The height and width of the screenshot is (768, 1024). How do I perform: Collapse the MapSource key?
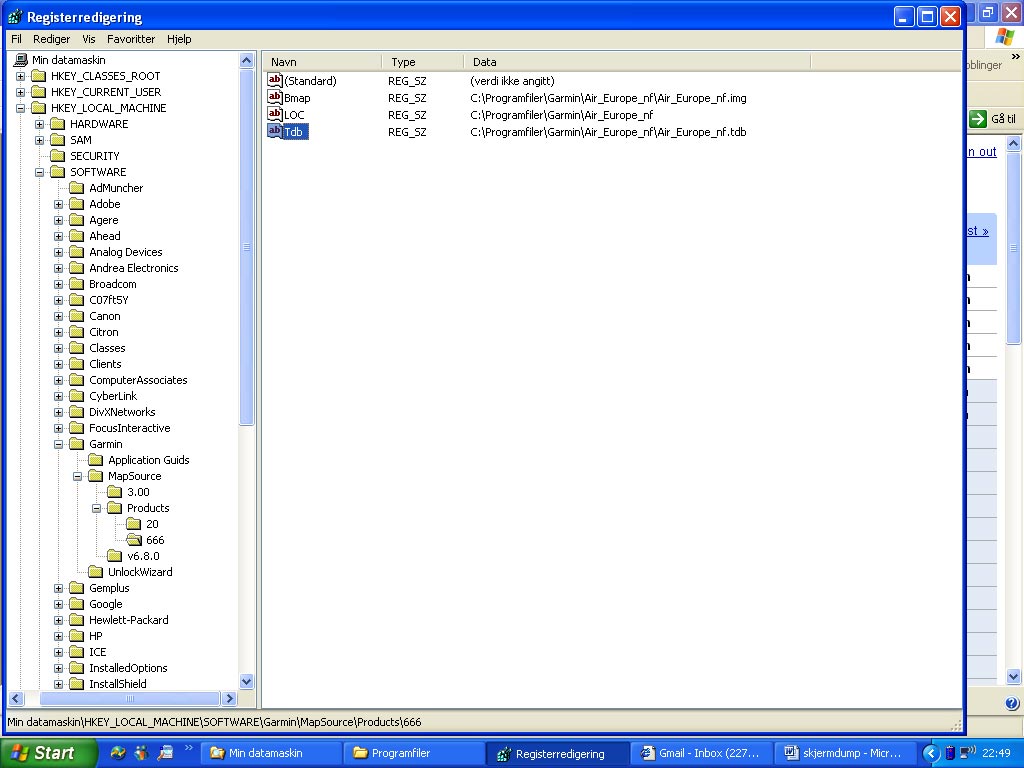(x=77, y=476)
